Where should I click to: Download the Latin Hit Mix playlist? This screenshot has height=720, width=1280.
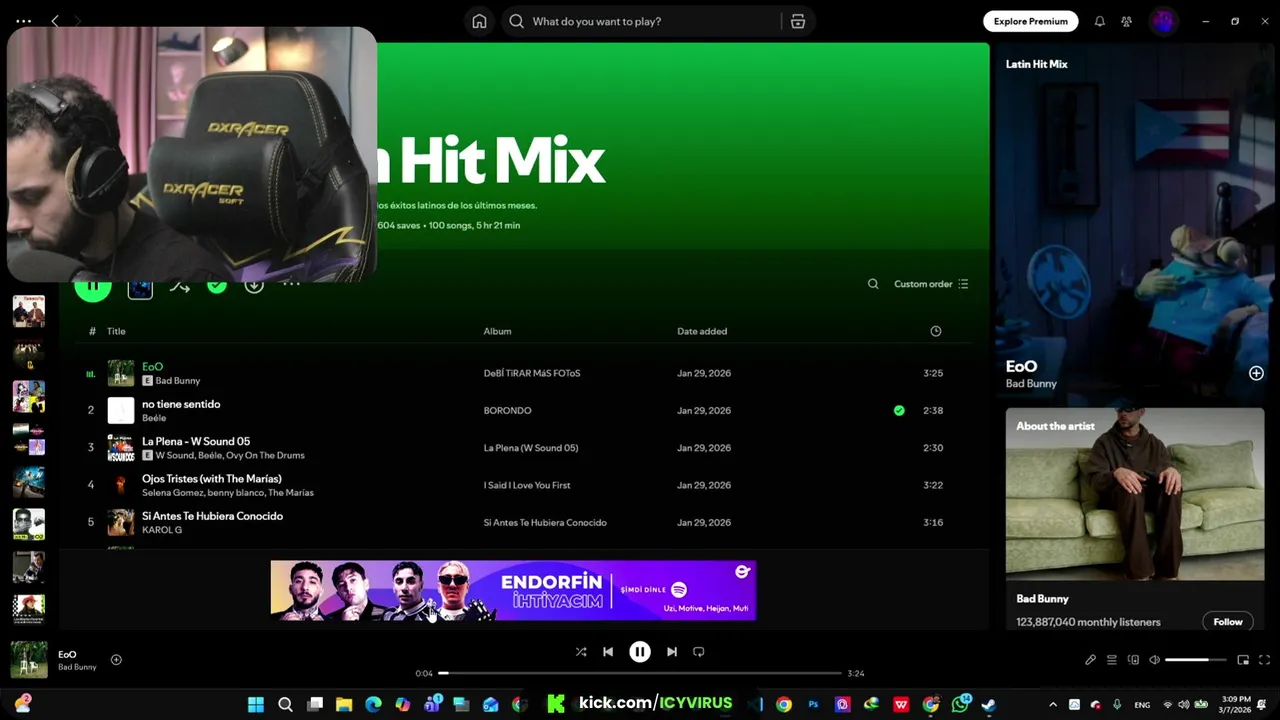[x=254, y=285]
